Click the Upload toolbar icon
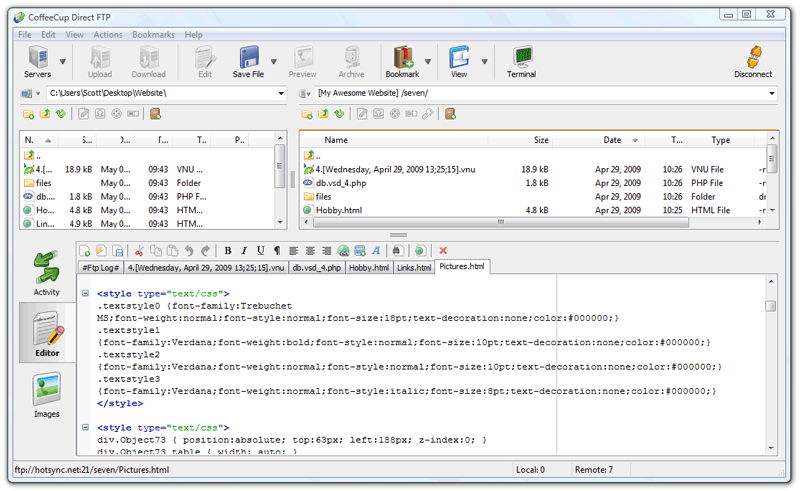Screen dimensions: 800x491 click(x=100, y=62)
